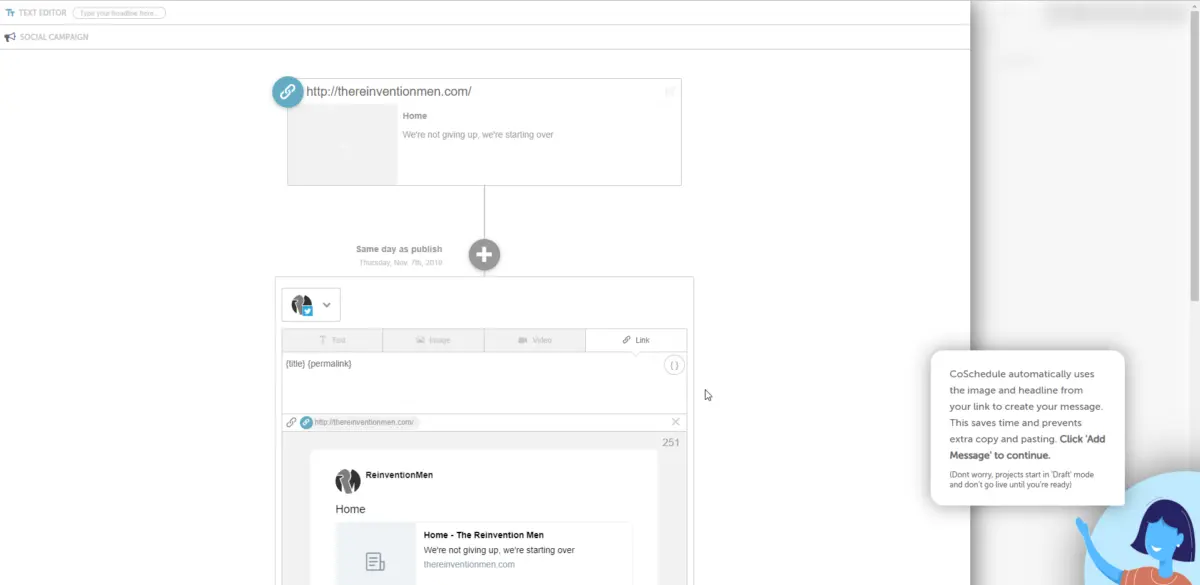Click the headline input field

point(119,13)
